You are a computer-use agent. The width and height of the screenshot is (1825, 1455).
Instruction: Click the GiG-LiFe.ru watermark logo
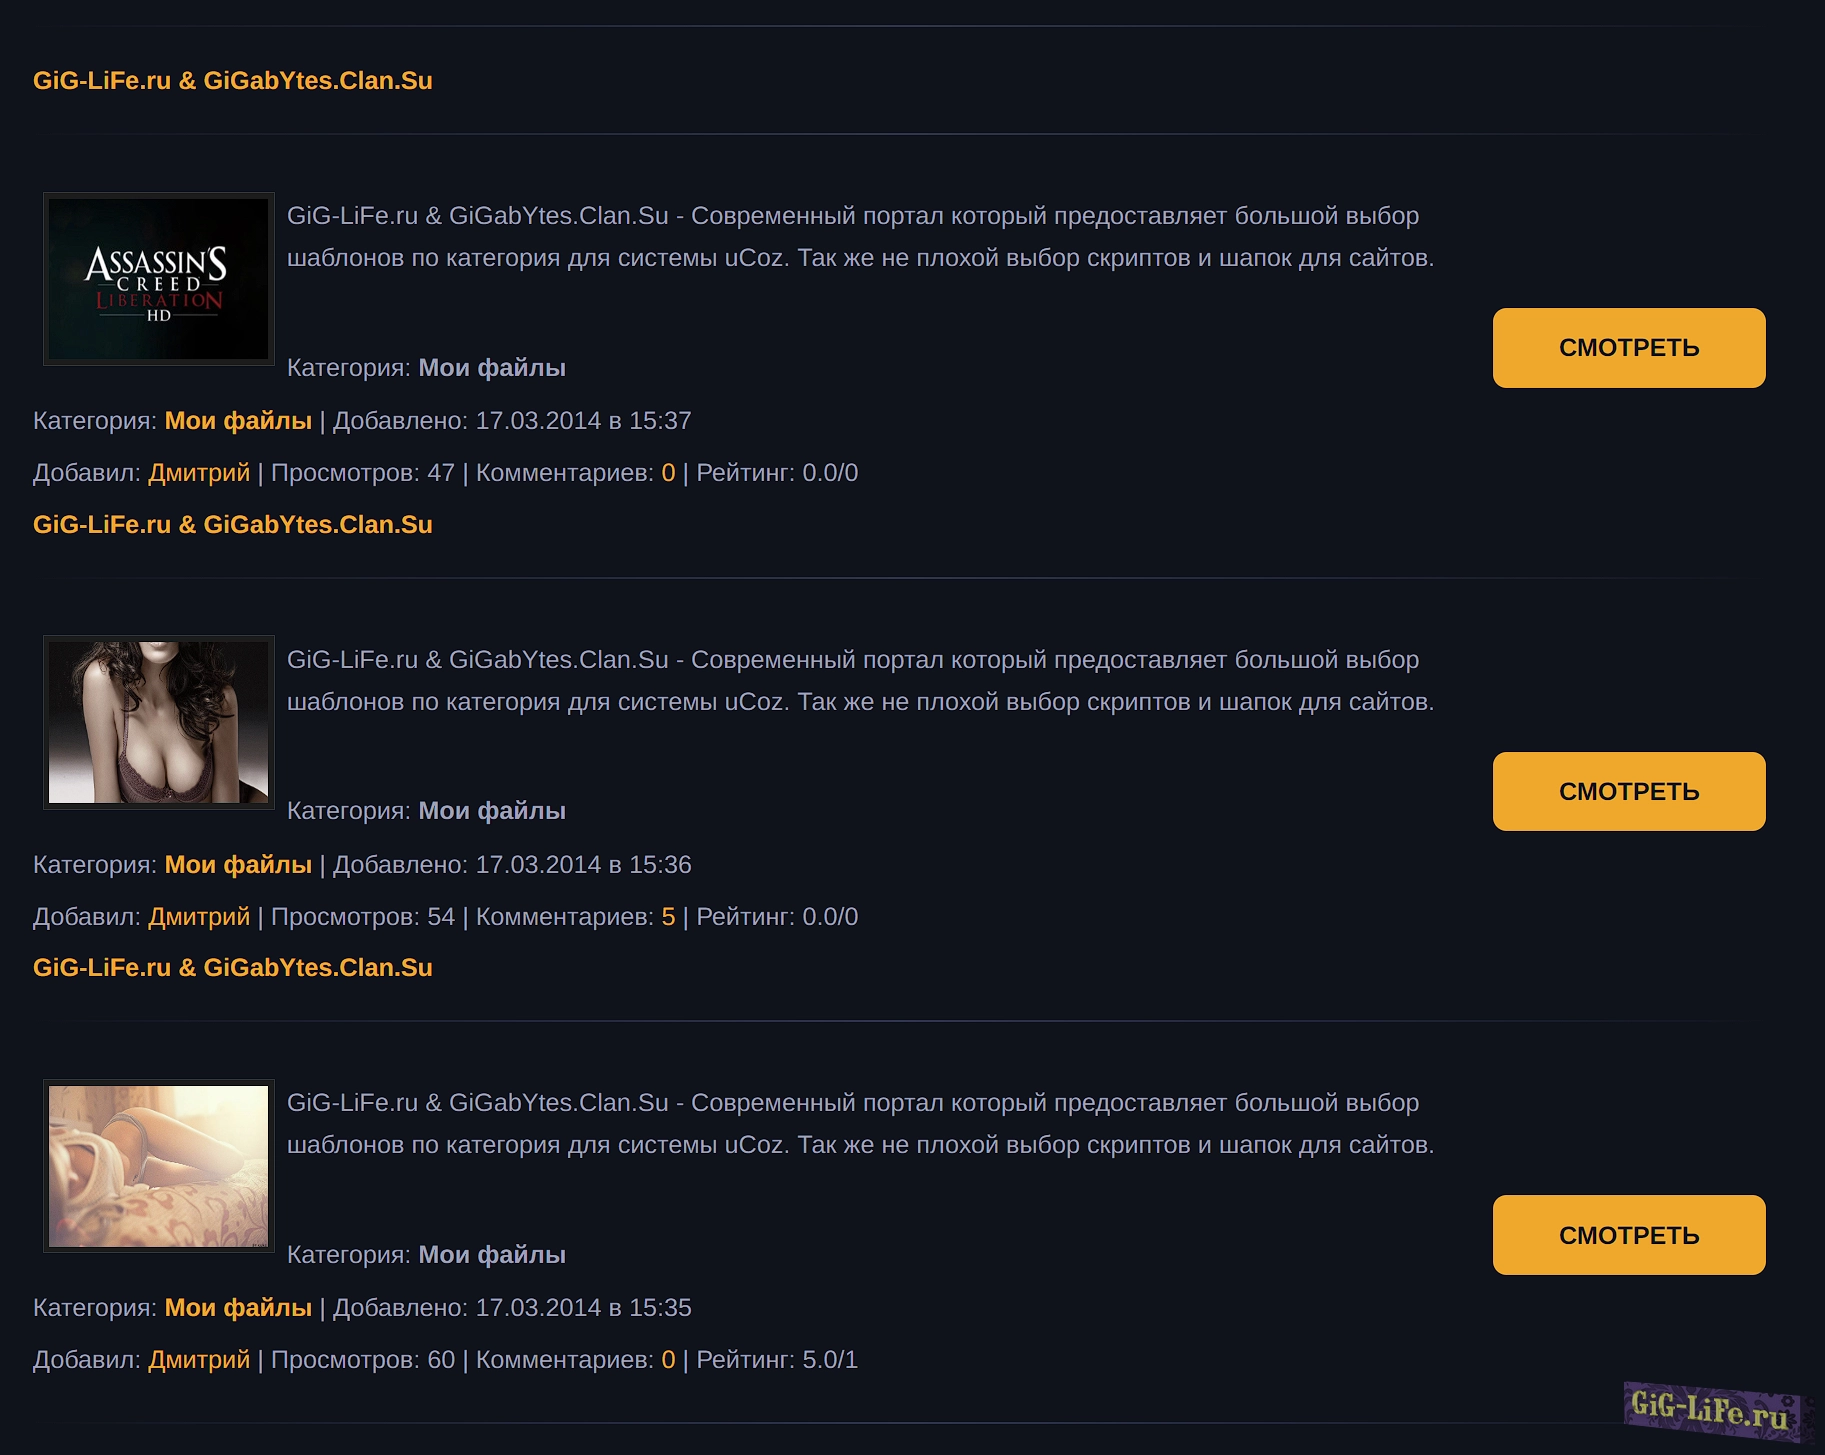point(1710,1410)
